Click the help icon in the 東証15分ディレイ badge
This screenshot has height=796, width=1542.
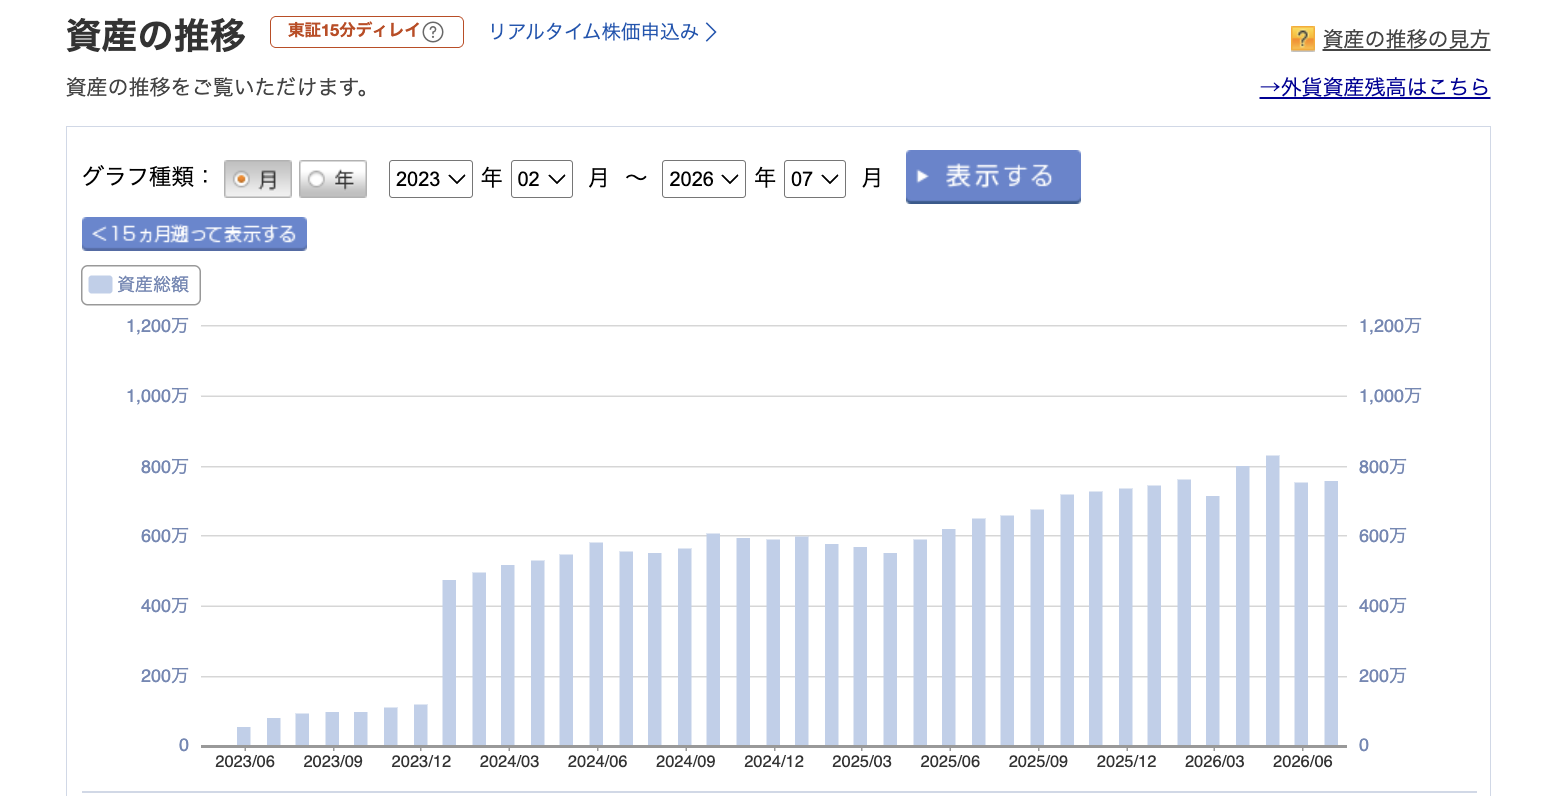click(x=433, y=32)
